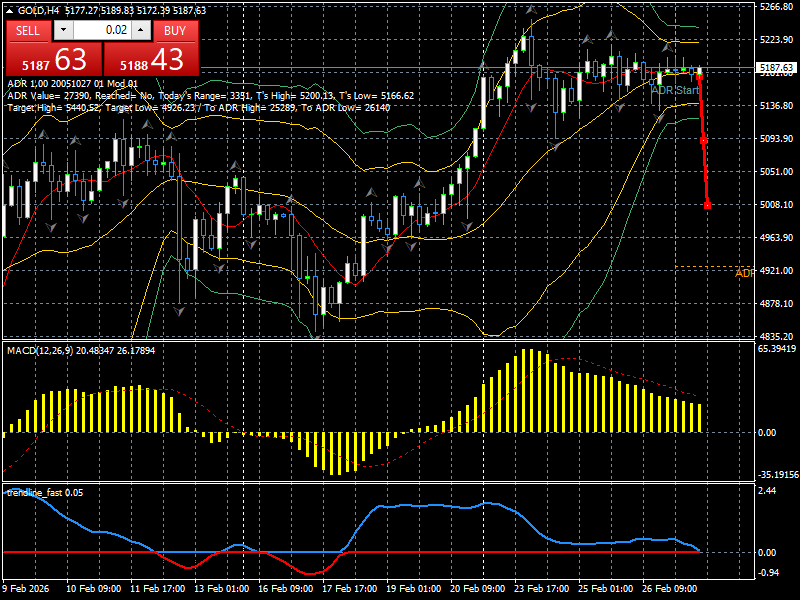Select the bottom handle of the red trendline
The height and width of the screenshot is (600, 800).
708,205
